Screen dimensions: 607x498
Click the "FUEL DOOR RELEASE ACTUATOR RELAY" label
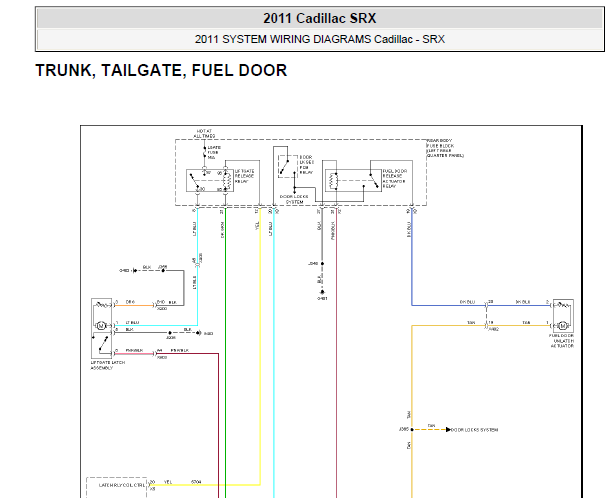[x=395, y=179]
